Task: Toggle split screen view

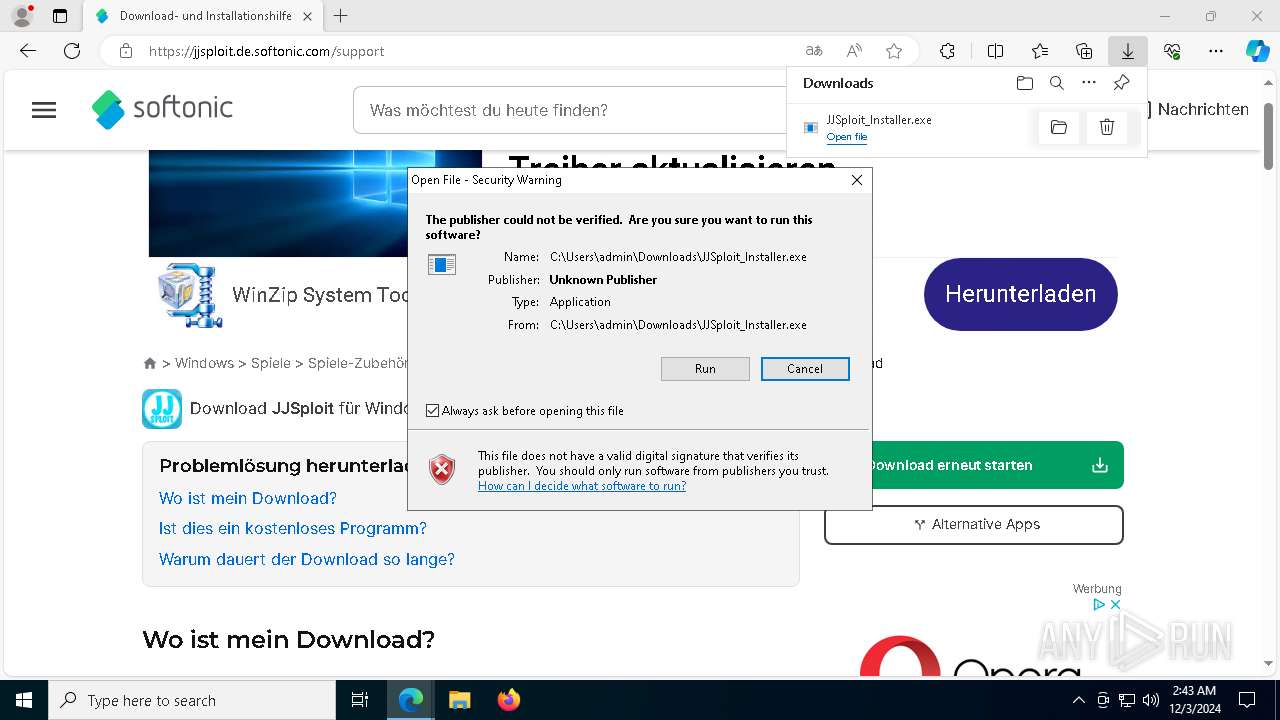Action: coord(995,51)
